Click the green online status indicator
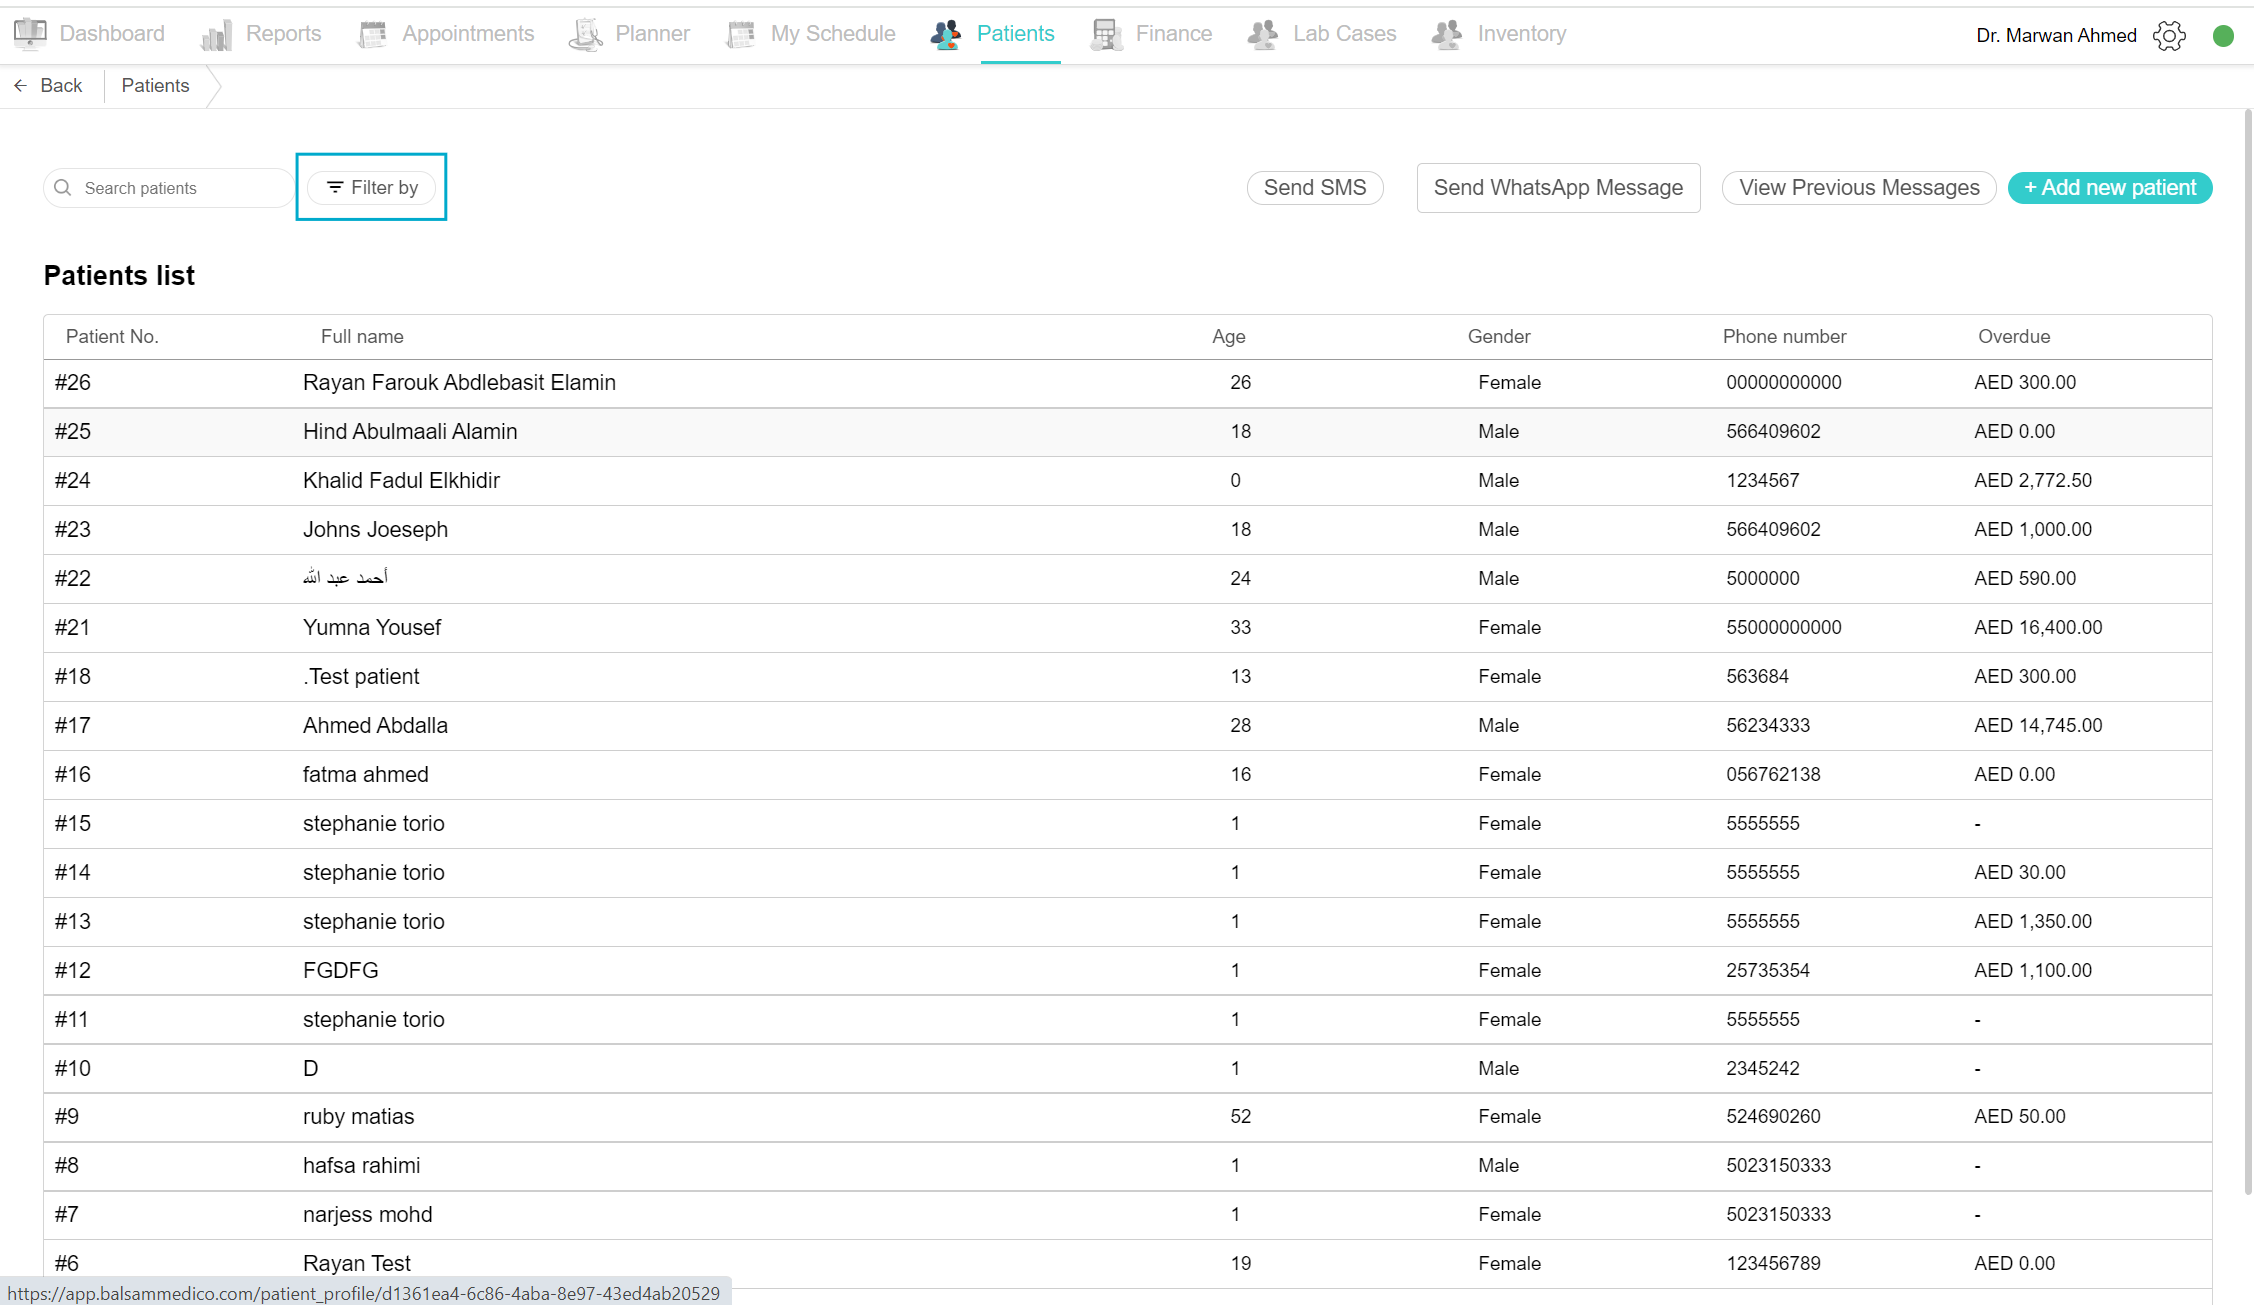2254x1305 pixels. pyautogui.click(x=2223, y=36)
